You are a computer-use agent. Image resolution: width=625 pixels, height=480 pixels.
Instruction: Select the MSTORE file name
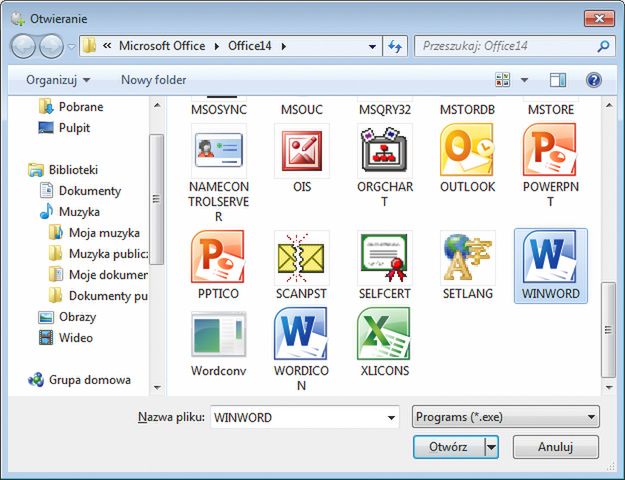click(550, 110)
